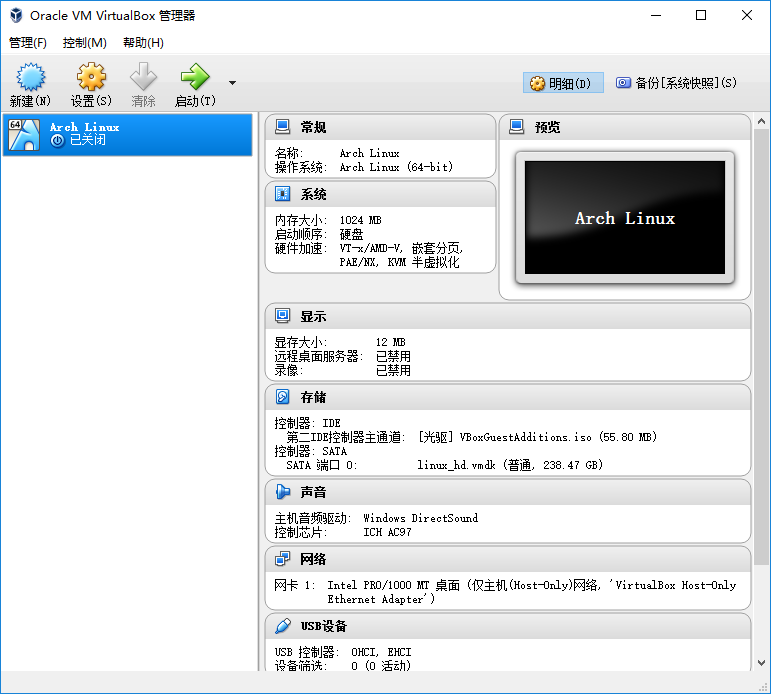Image resolution: width=771 pixels, height=694 pixels.
Task: Open the 控制(M) menu
Action: (x=85, y=43)
